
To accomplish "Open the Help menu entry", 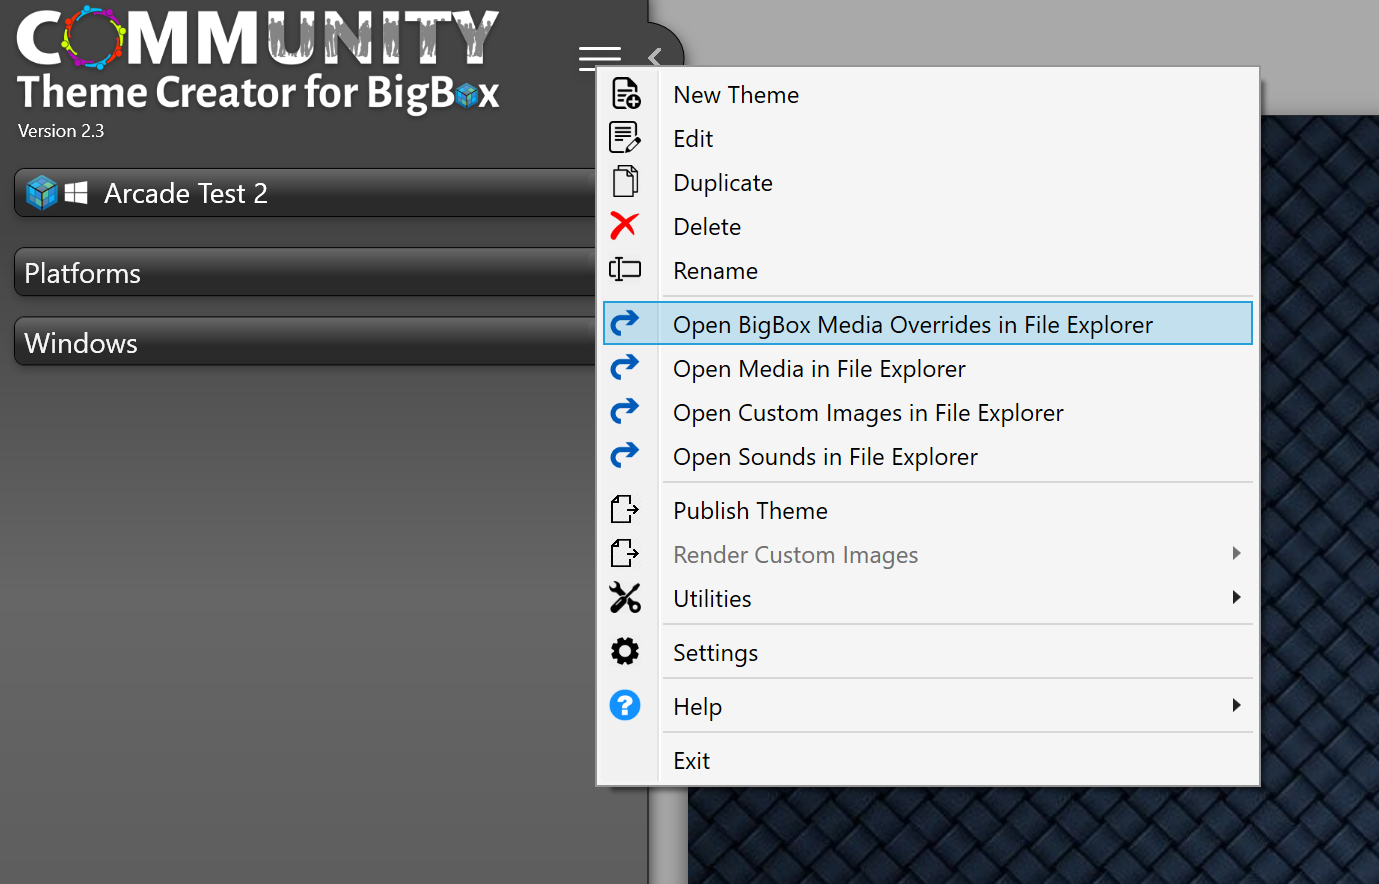I will (928, 706).
